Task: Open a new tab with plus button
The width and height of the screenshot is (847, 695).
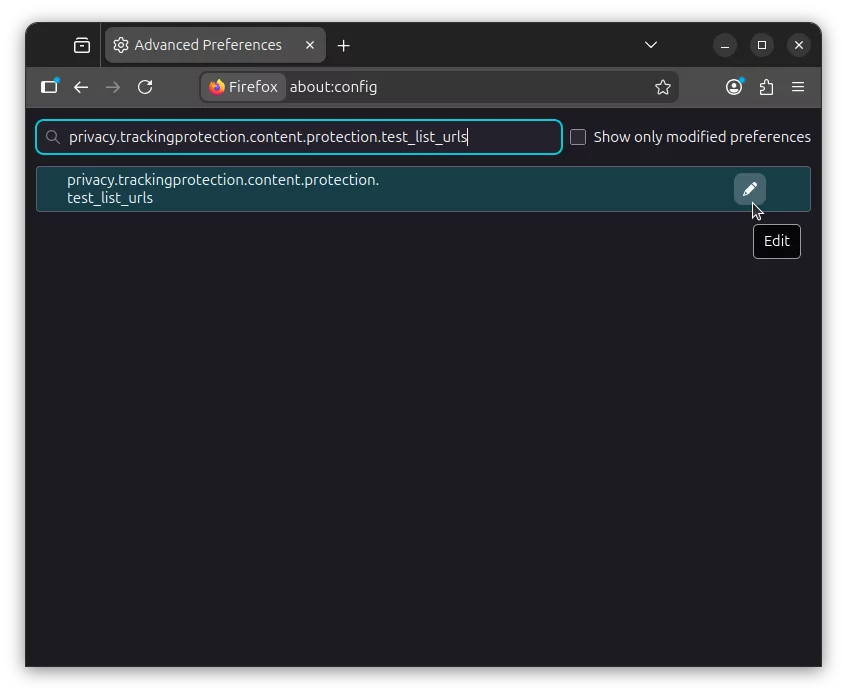Action: pos(344,45)
